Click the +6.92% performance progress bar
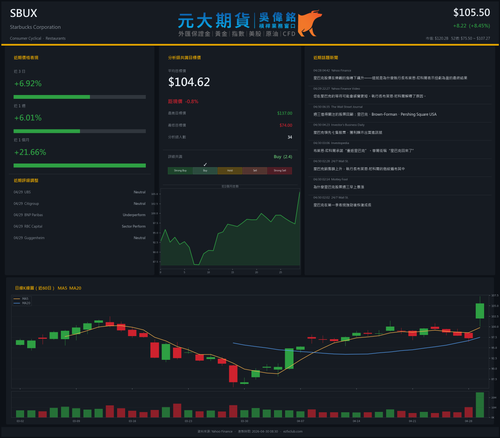This screenshot has height=438, width=500. [x=80, y=97]
